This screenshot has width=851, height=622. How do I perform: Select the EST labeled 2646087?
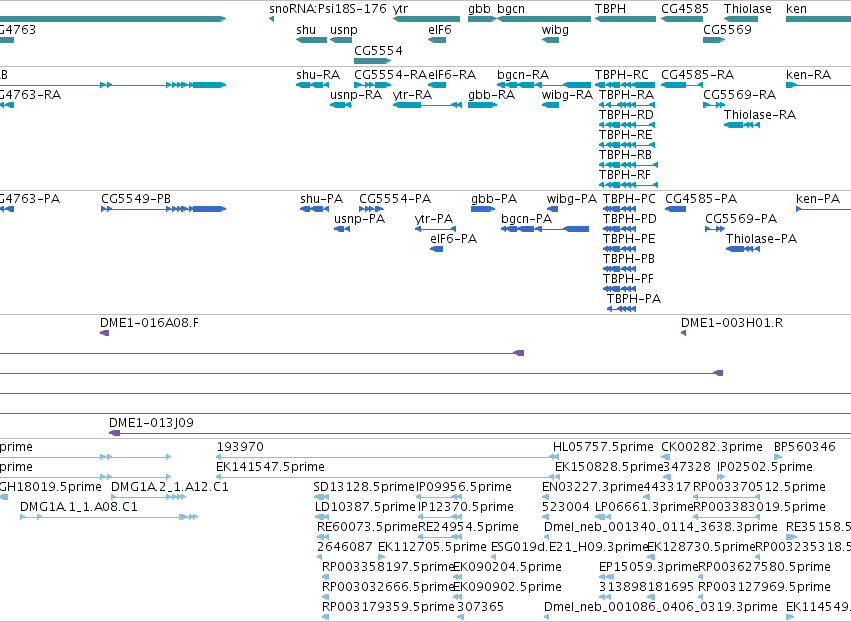tap(345, 547)
